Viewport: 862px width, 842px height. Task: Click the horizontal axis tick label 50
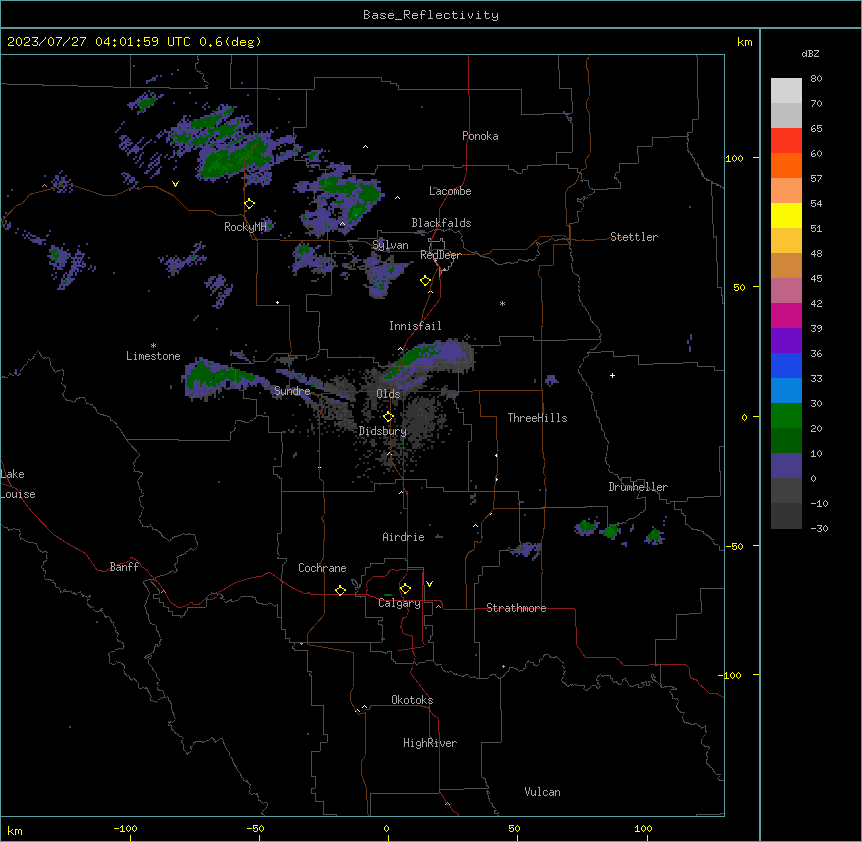(x=514, y=828)
